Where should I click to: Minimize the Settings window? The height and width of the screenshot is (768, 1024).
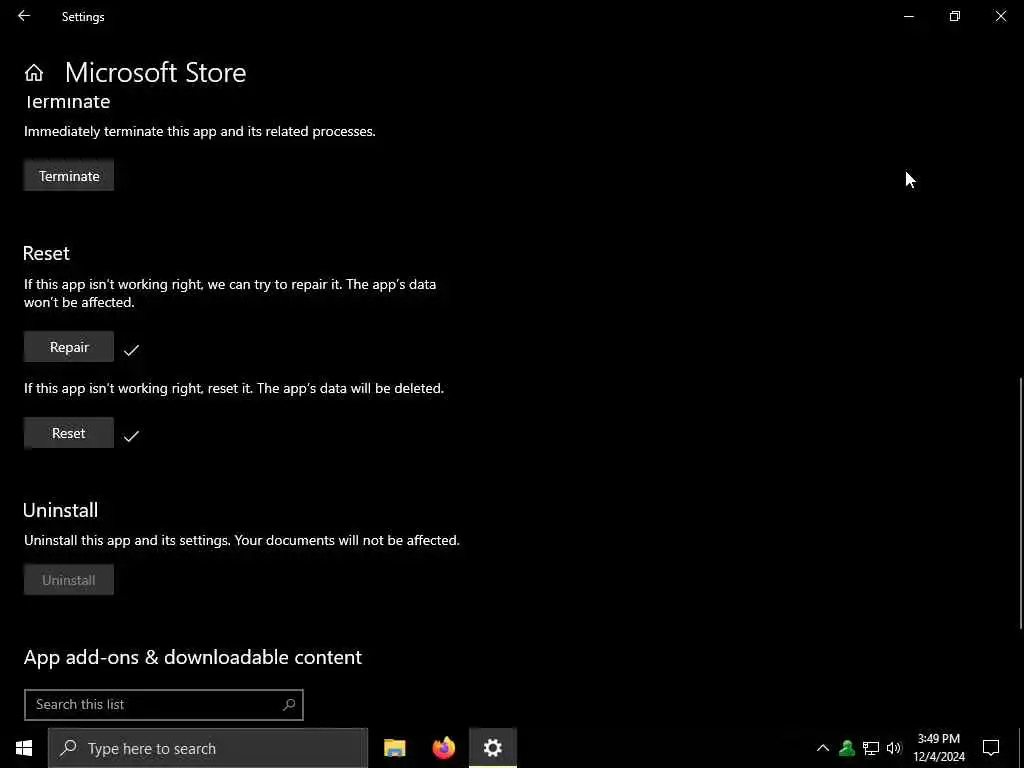pos(908,16)
